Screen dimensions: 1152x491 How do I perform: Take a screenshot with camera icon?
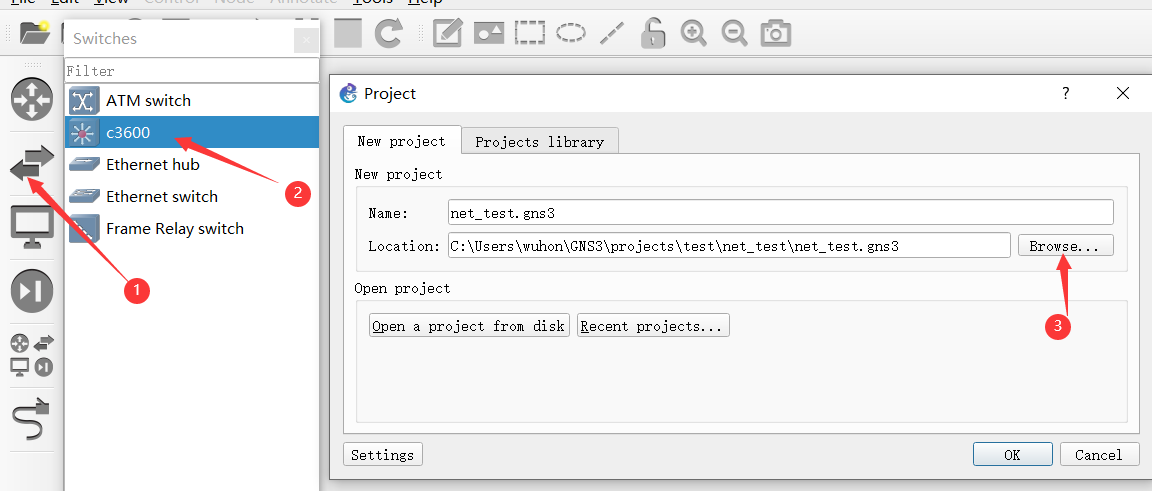[775, 33]
